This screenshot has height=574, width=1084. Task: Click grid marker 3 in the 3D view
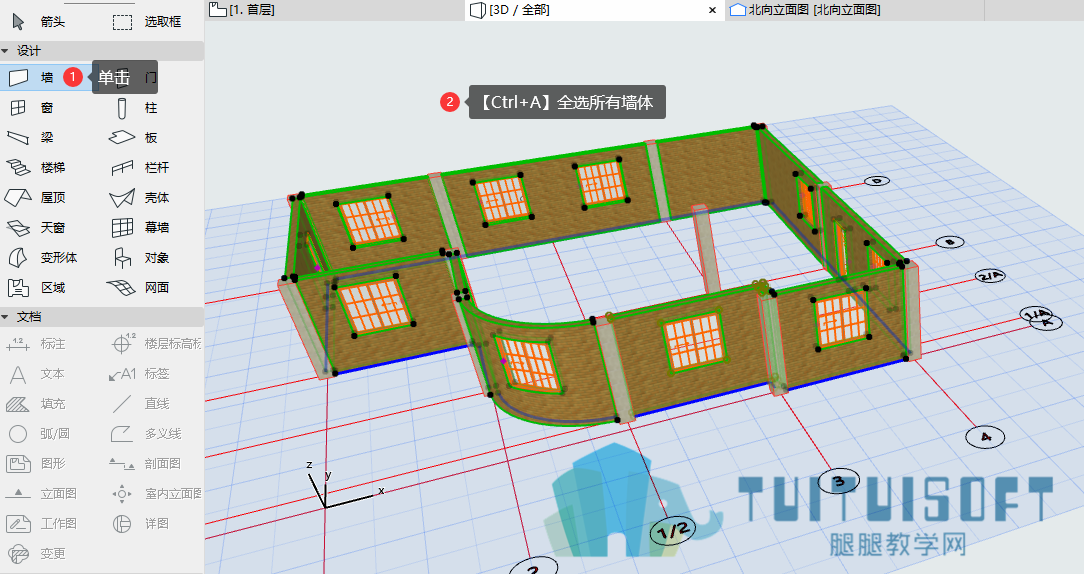[839, 481]
